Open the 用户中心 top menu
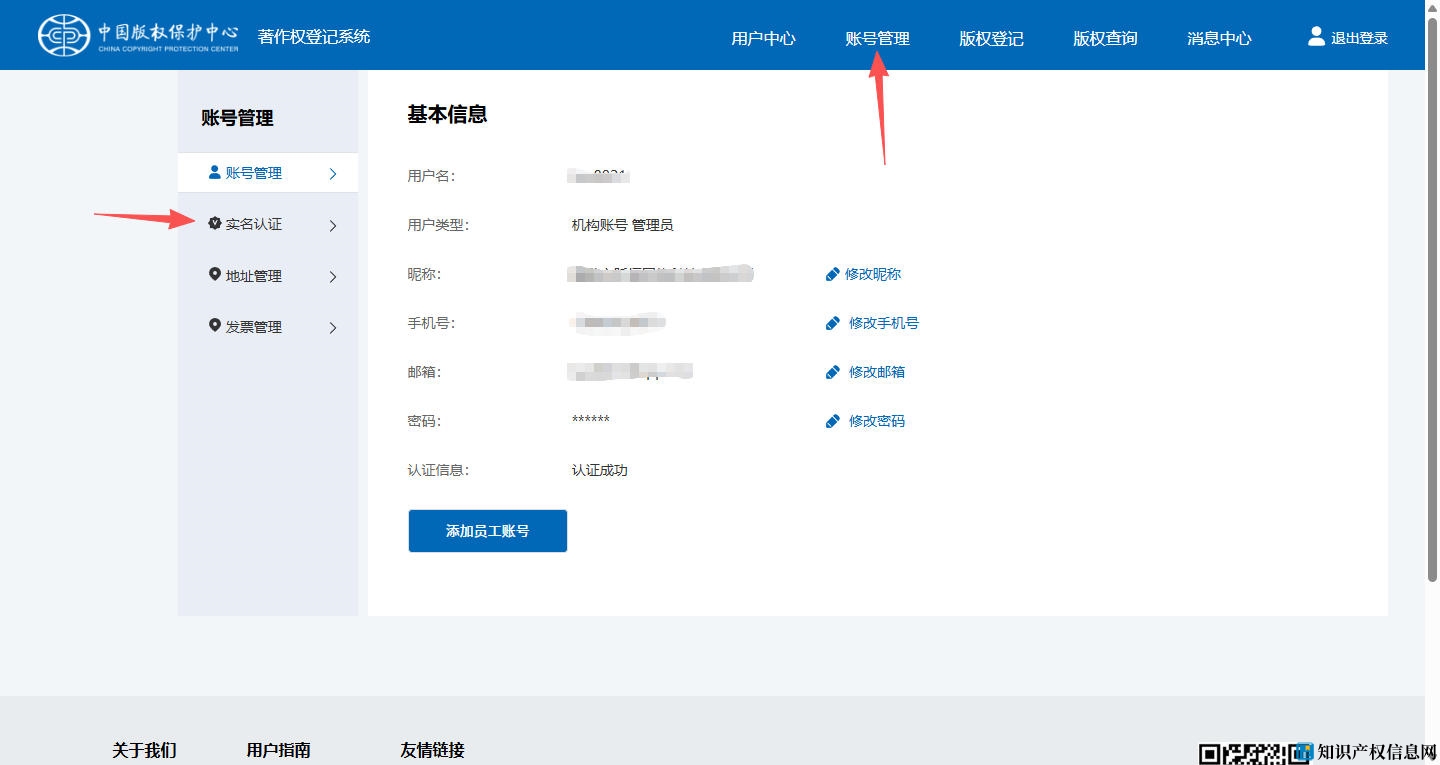The image size is (1440, 765). (x=763, y=39)
